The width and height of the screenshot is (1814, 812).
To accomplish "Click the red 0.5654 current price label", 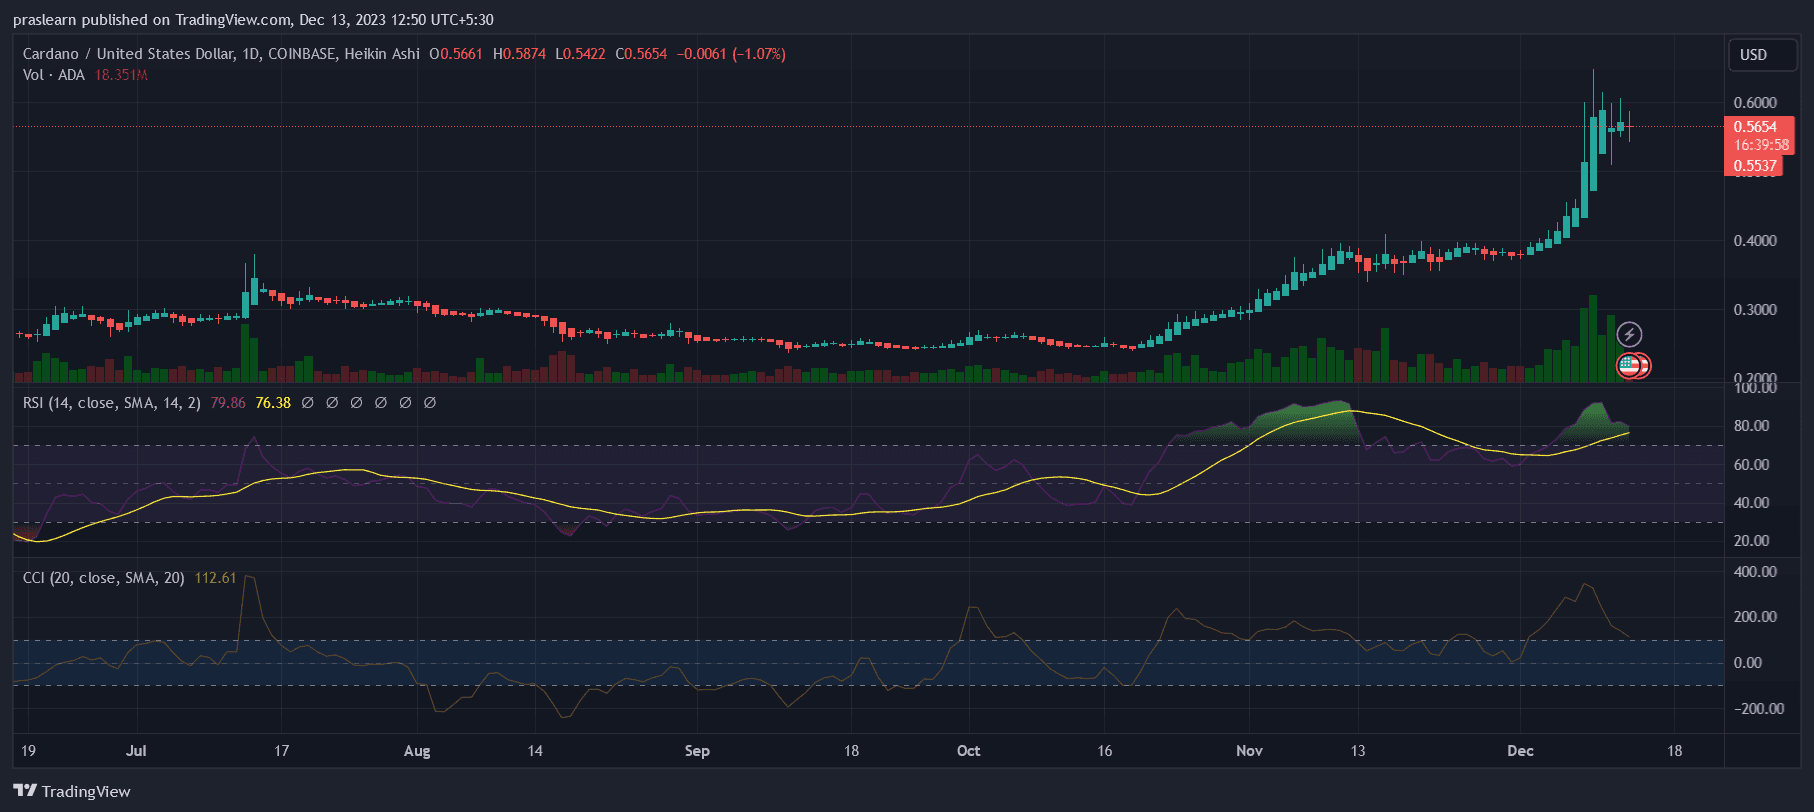I will 1755,127.
